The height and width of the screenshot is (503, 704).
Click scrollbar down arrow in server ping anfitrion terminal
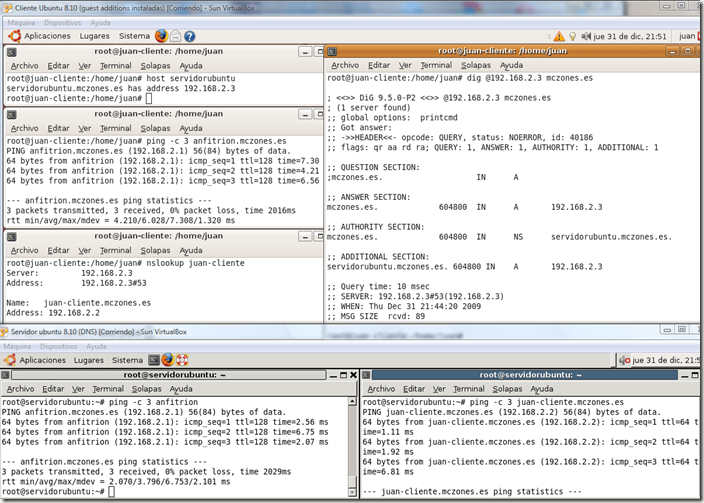point(352,492)
